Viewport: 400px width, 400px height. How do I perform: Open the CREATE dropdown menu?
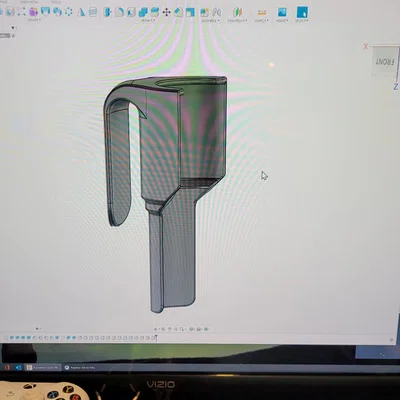click(x=34, y=20)
